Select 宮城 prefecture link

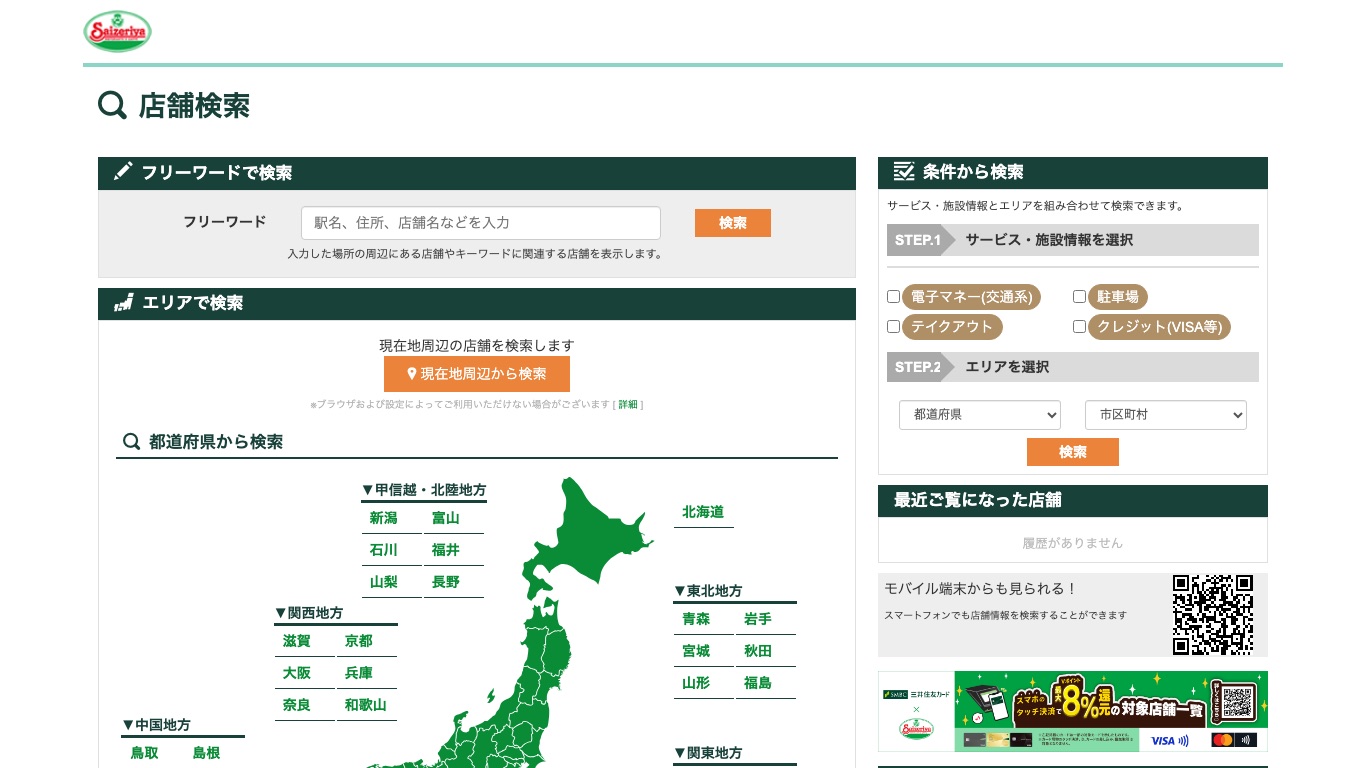(696, 651)
